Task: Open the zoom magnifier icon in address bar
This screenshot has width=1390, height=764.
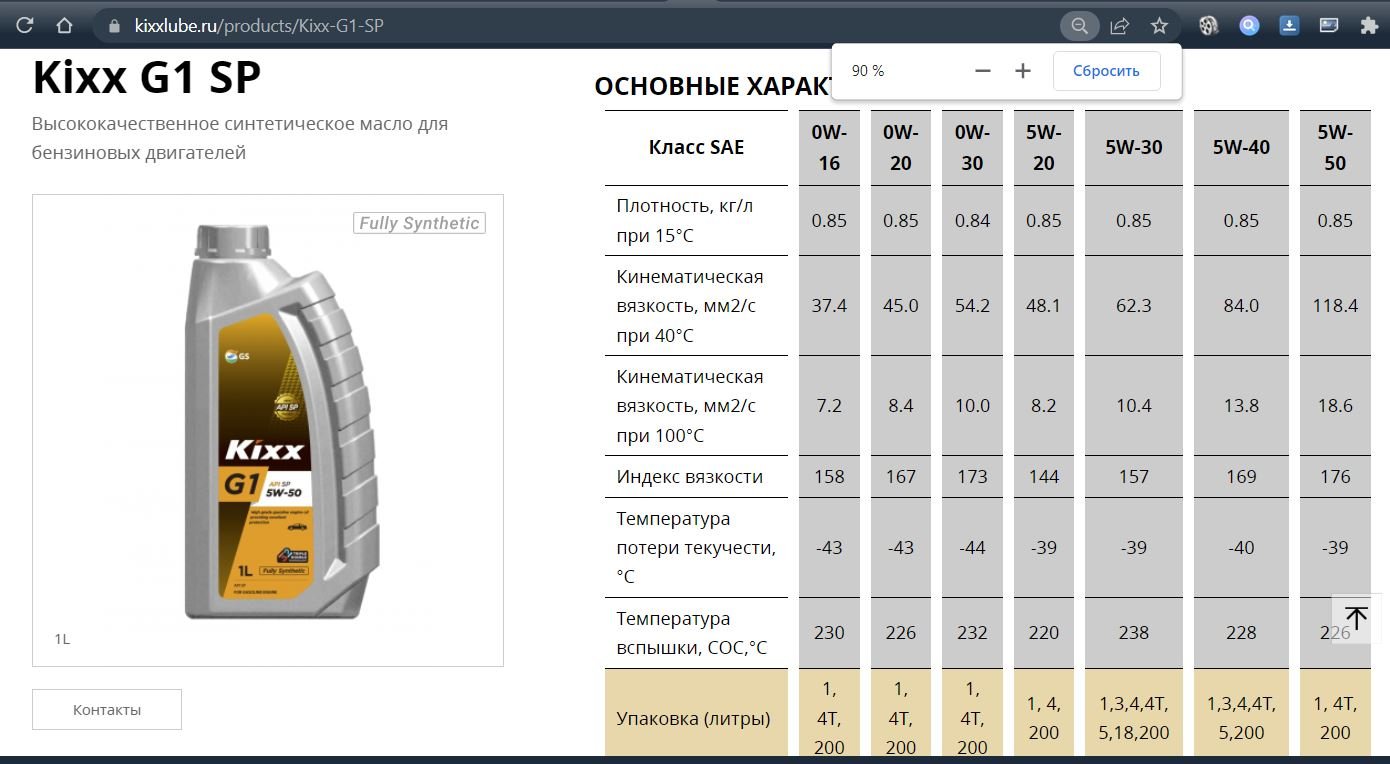Action: [1079, 26]
